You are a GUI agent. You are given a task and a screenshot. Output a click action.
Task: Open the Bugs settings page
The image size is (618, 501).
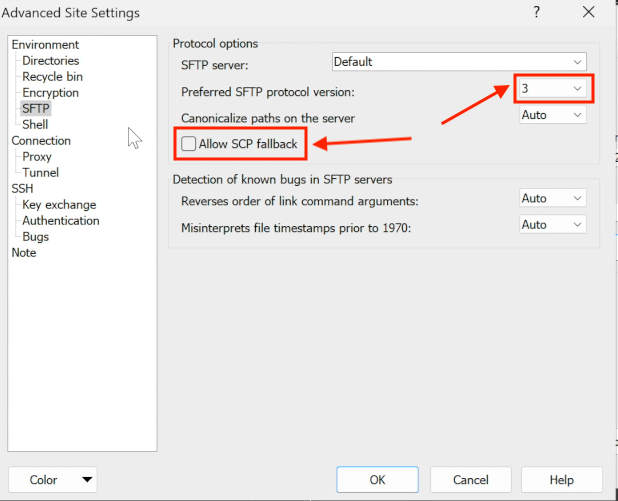coord(35,237)
